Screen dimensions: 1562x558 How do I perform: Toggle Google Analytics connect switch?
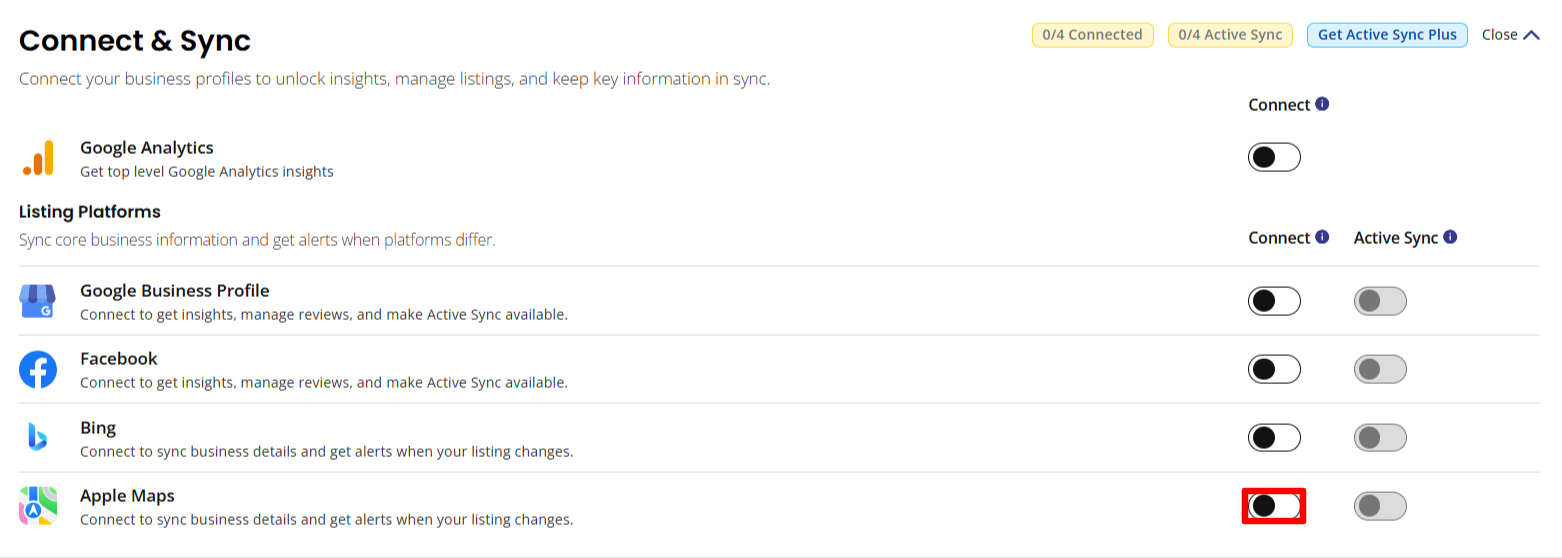coord(1274,157)
